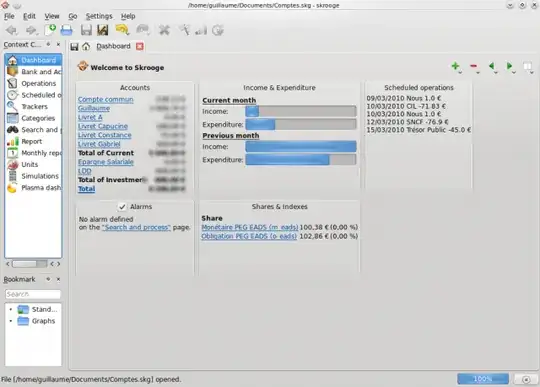Click the grey bar chart icon in toolbar
The height and width of the screenshot is (387, 540).
(x=201, y=30)
